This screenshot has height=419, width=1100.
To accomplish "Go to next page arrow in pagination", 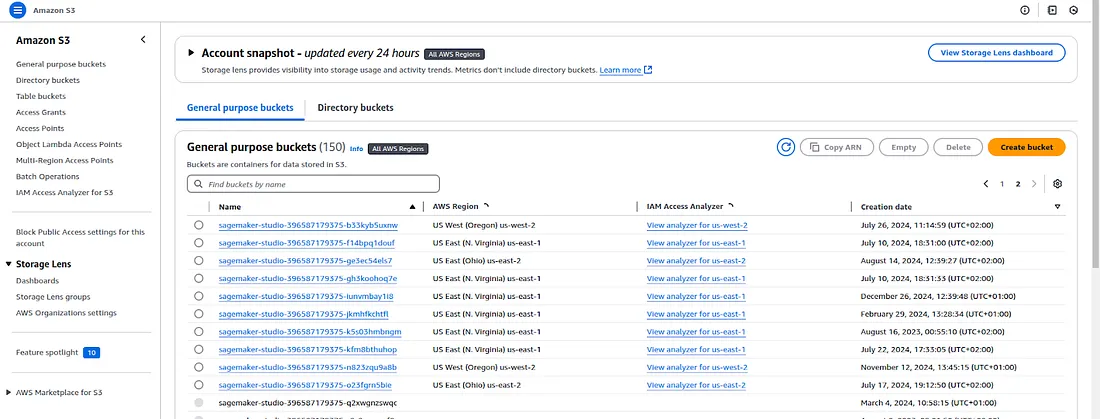I will [1034, 184].
